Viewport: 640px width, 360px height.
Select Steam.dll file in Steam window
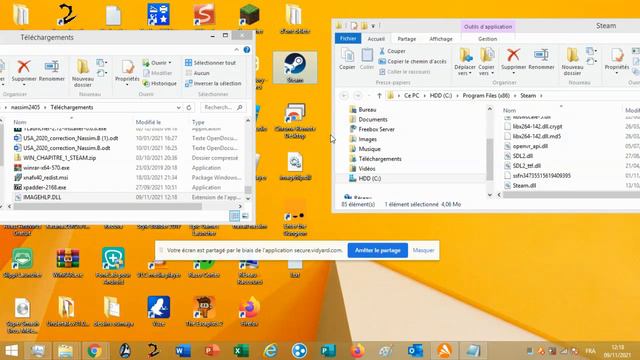click(524, 185)
